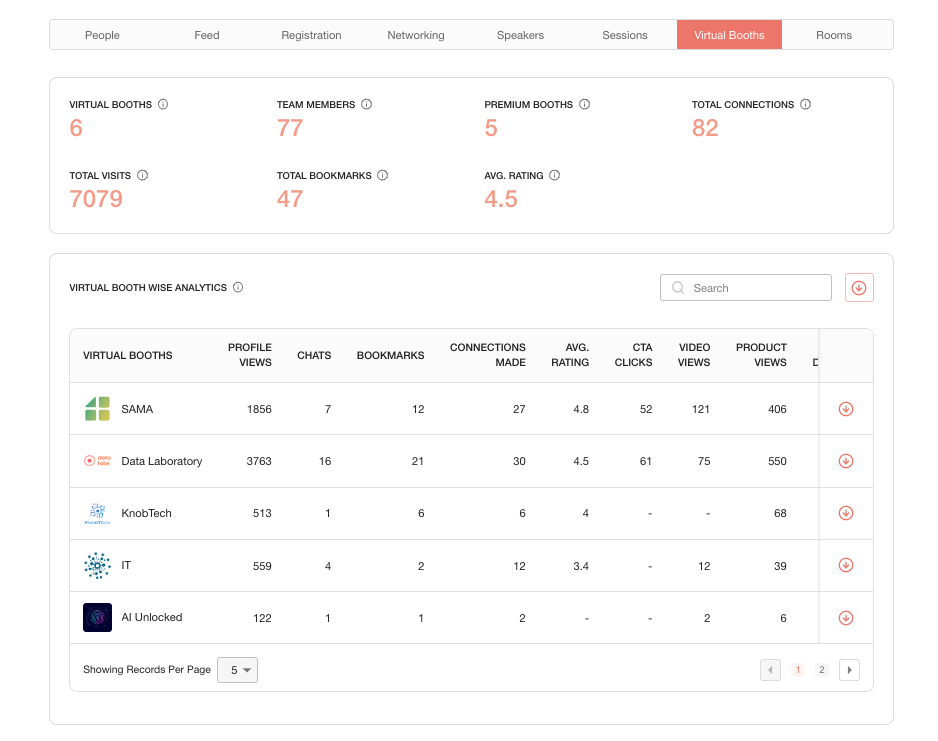Sort by the Profile Views column header

point(249,355)
